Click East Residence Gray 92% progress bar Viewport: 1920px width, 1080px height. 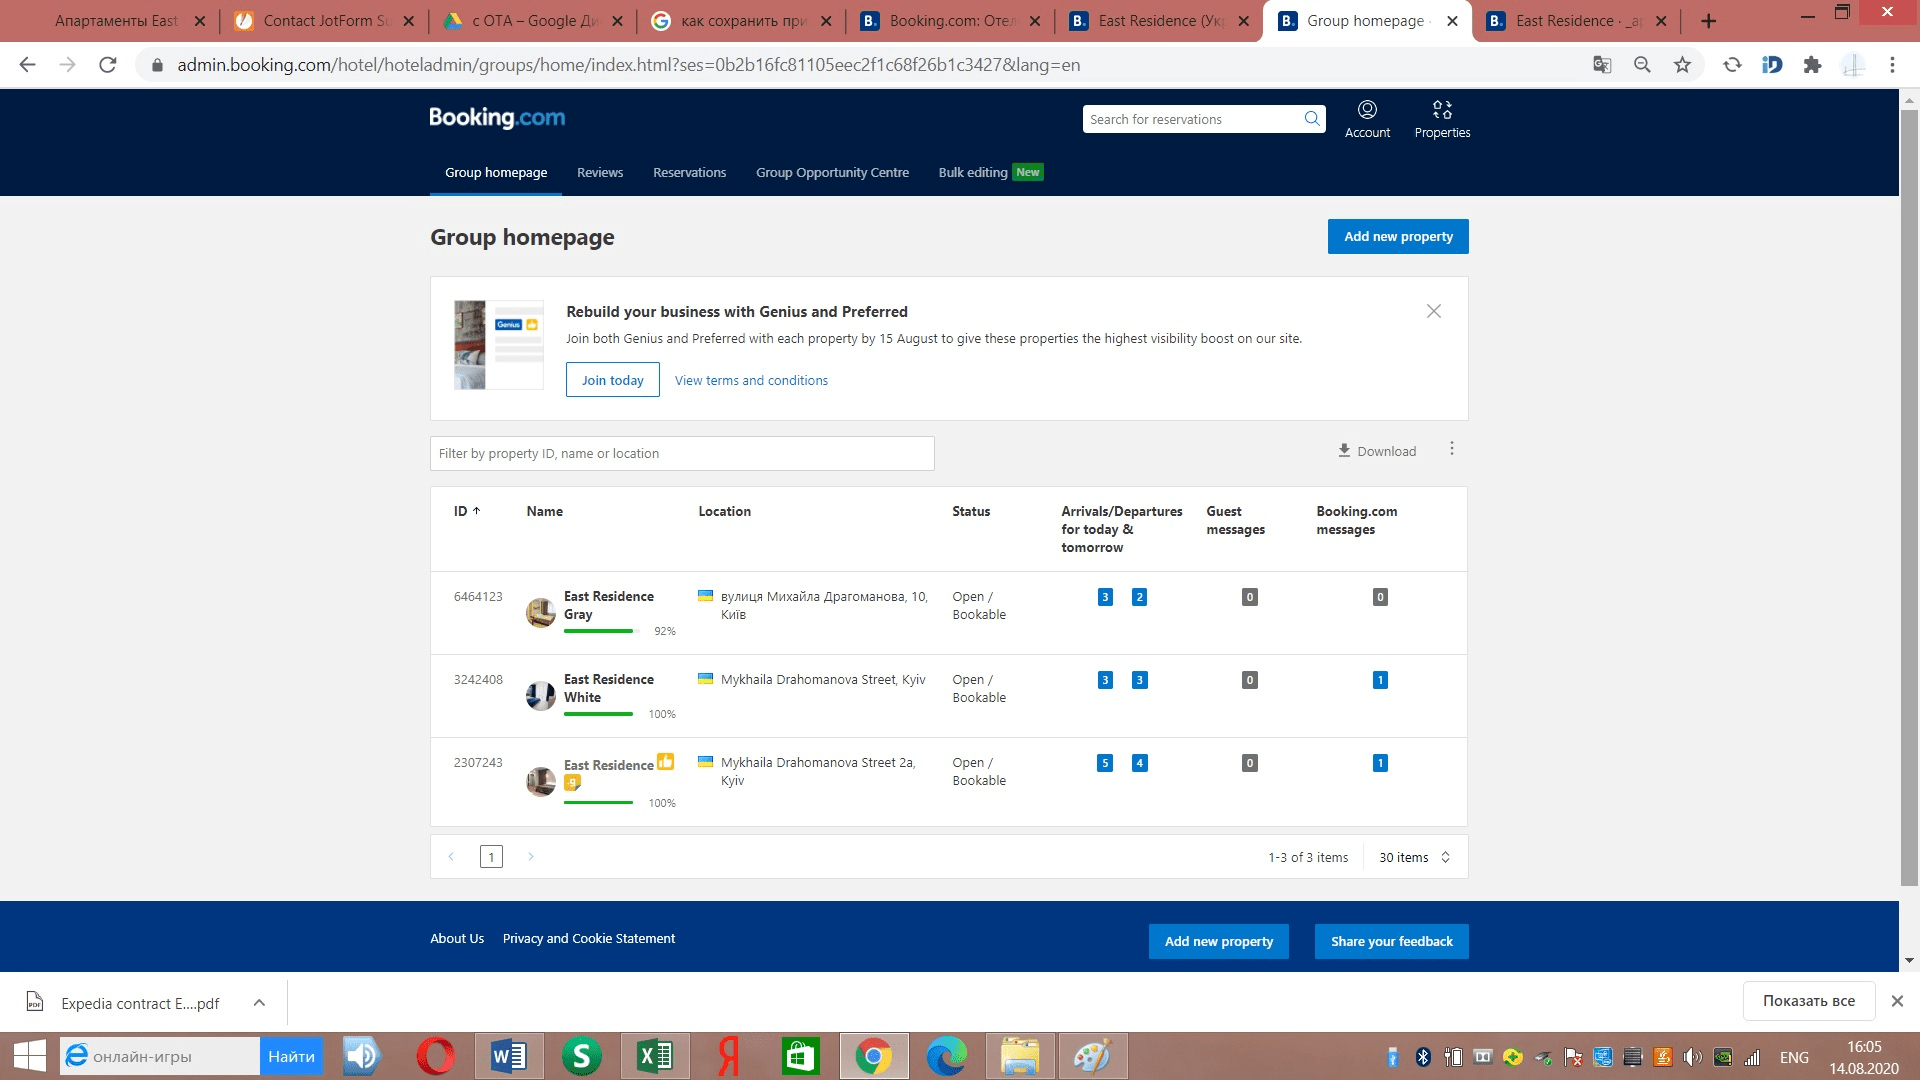[601, 631]
